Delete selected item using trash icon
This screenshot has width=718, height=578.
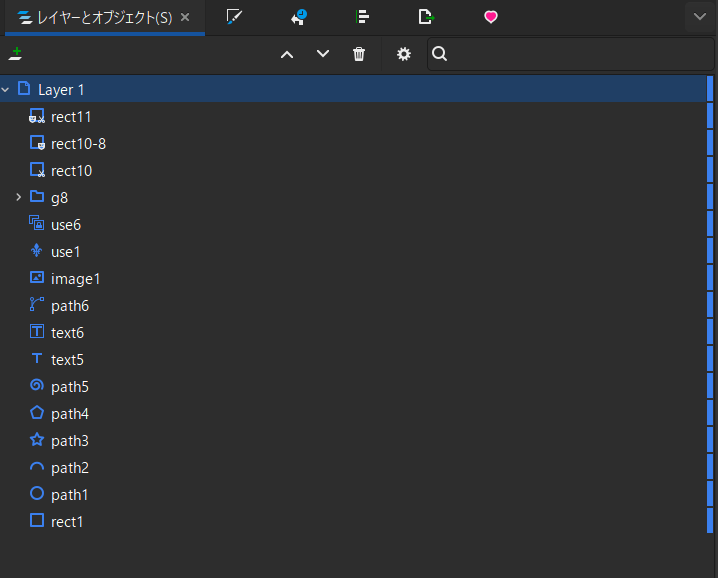pos(359,54)
